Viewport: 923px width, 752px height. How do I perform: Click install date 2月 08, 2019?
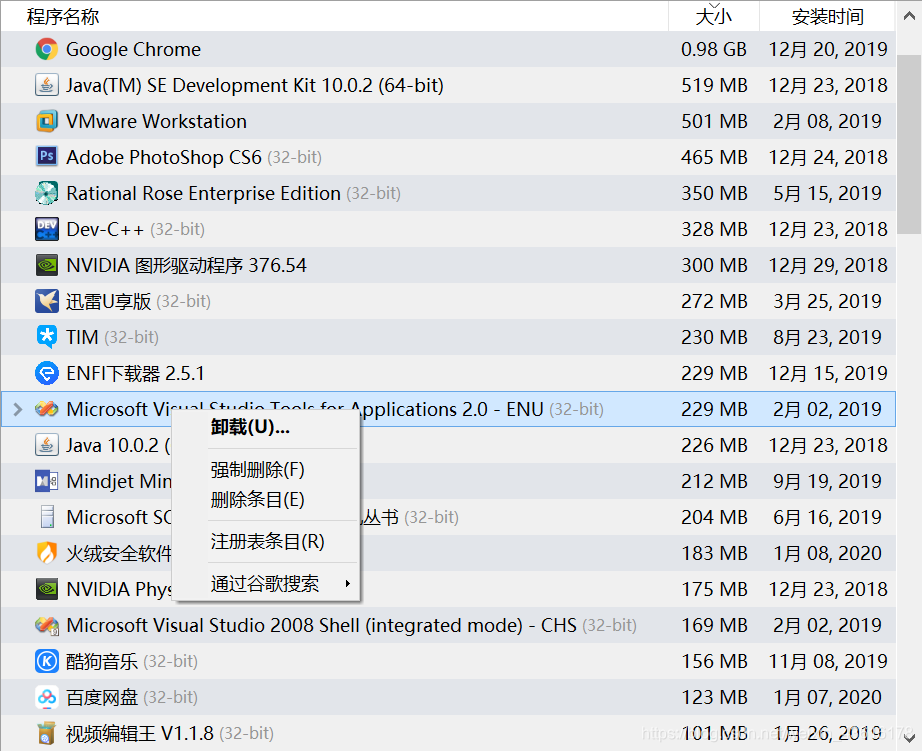(x=828, y=121)
